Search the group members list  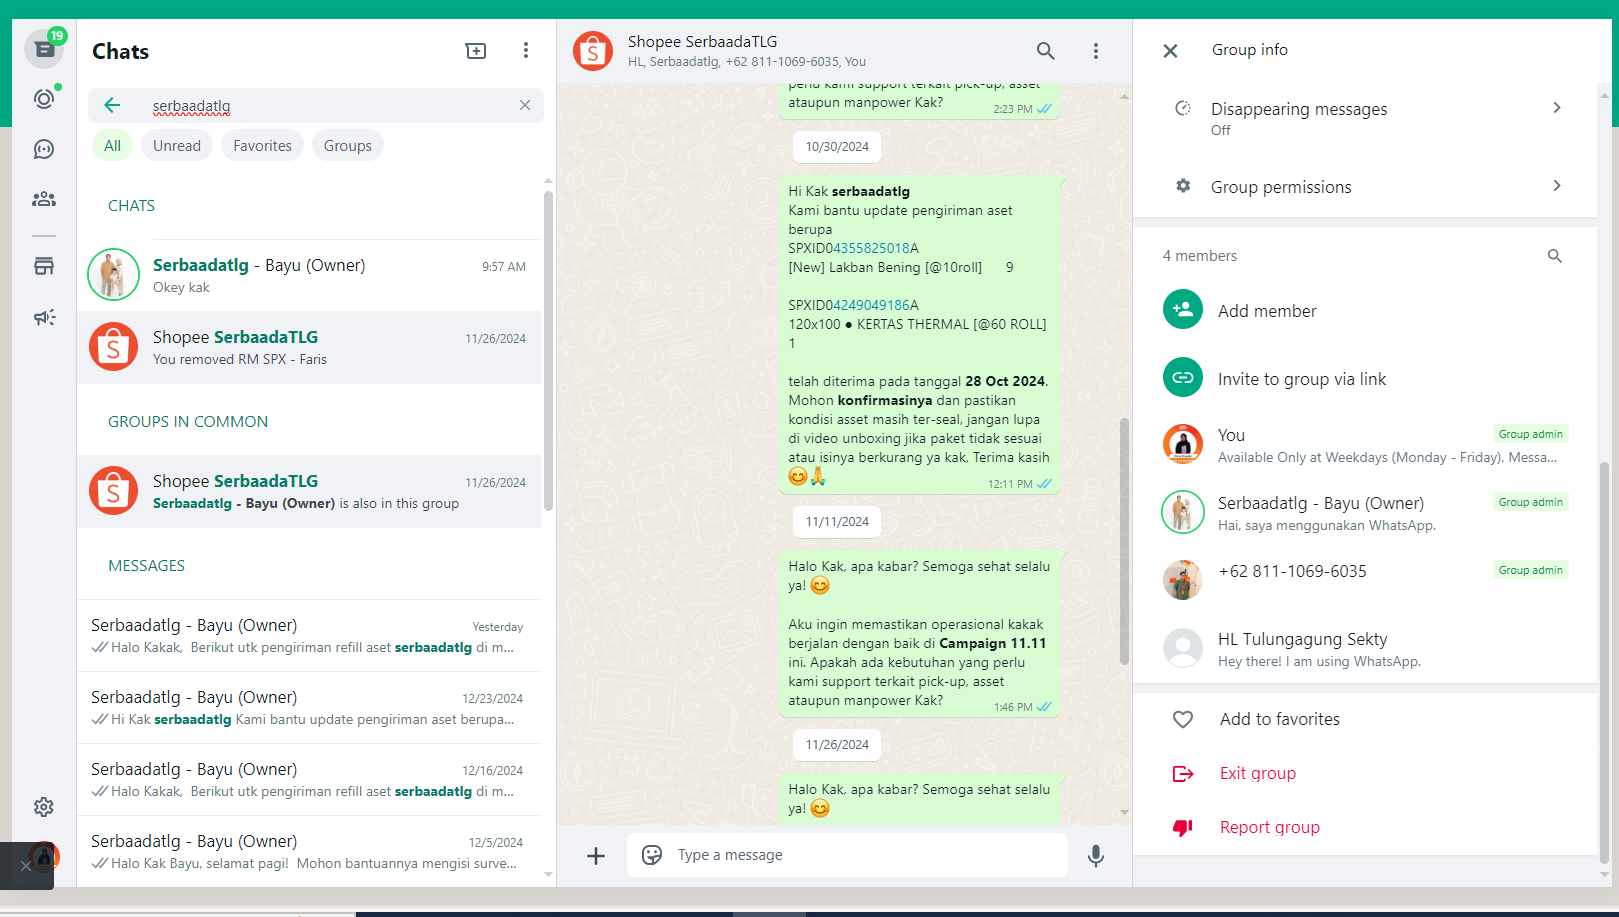[x=1555, y=256]
